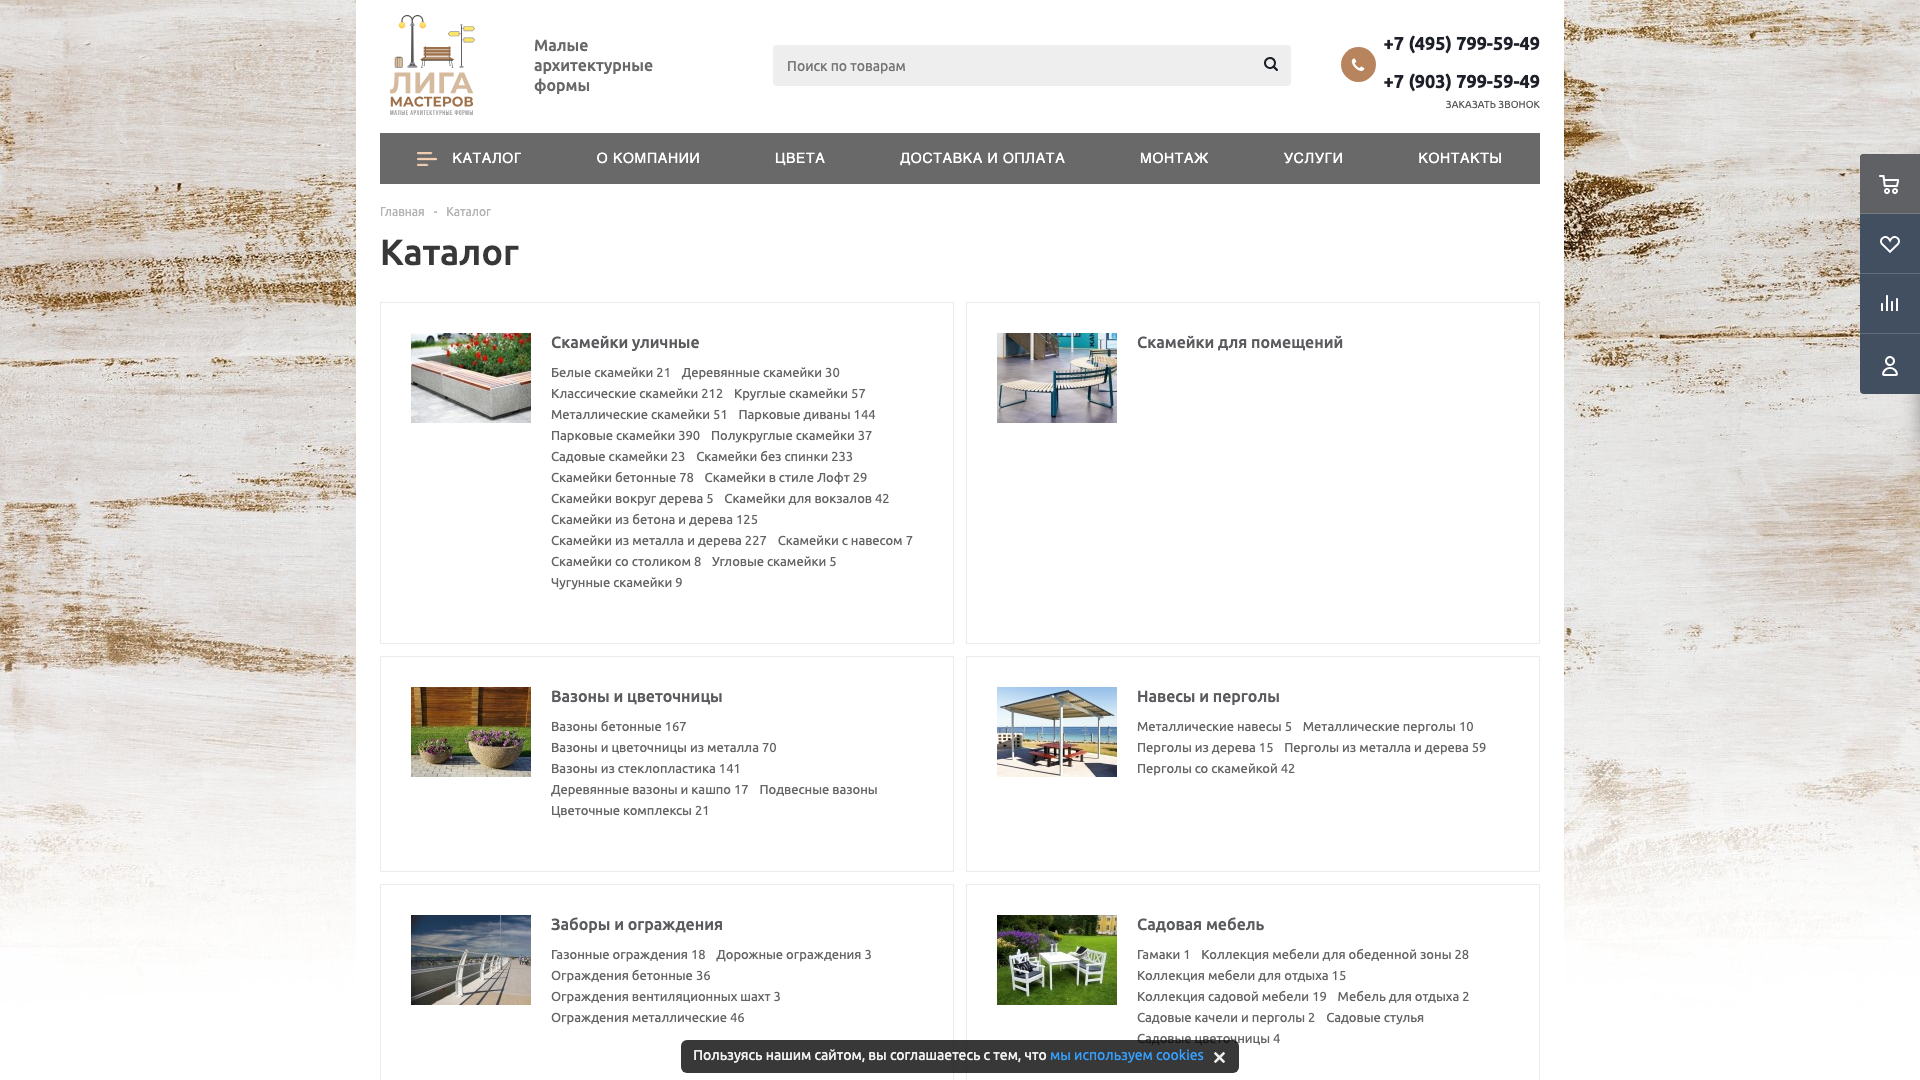Open Парковые скамейки 390 subcategory
Image resolution: width=1920 pixels, height=1080 pixels.
tap(625, 435)
